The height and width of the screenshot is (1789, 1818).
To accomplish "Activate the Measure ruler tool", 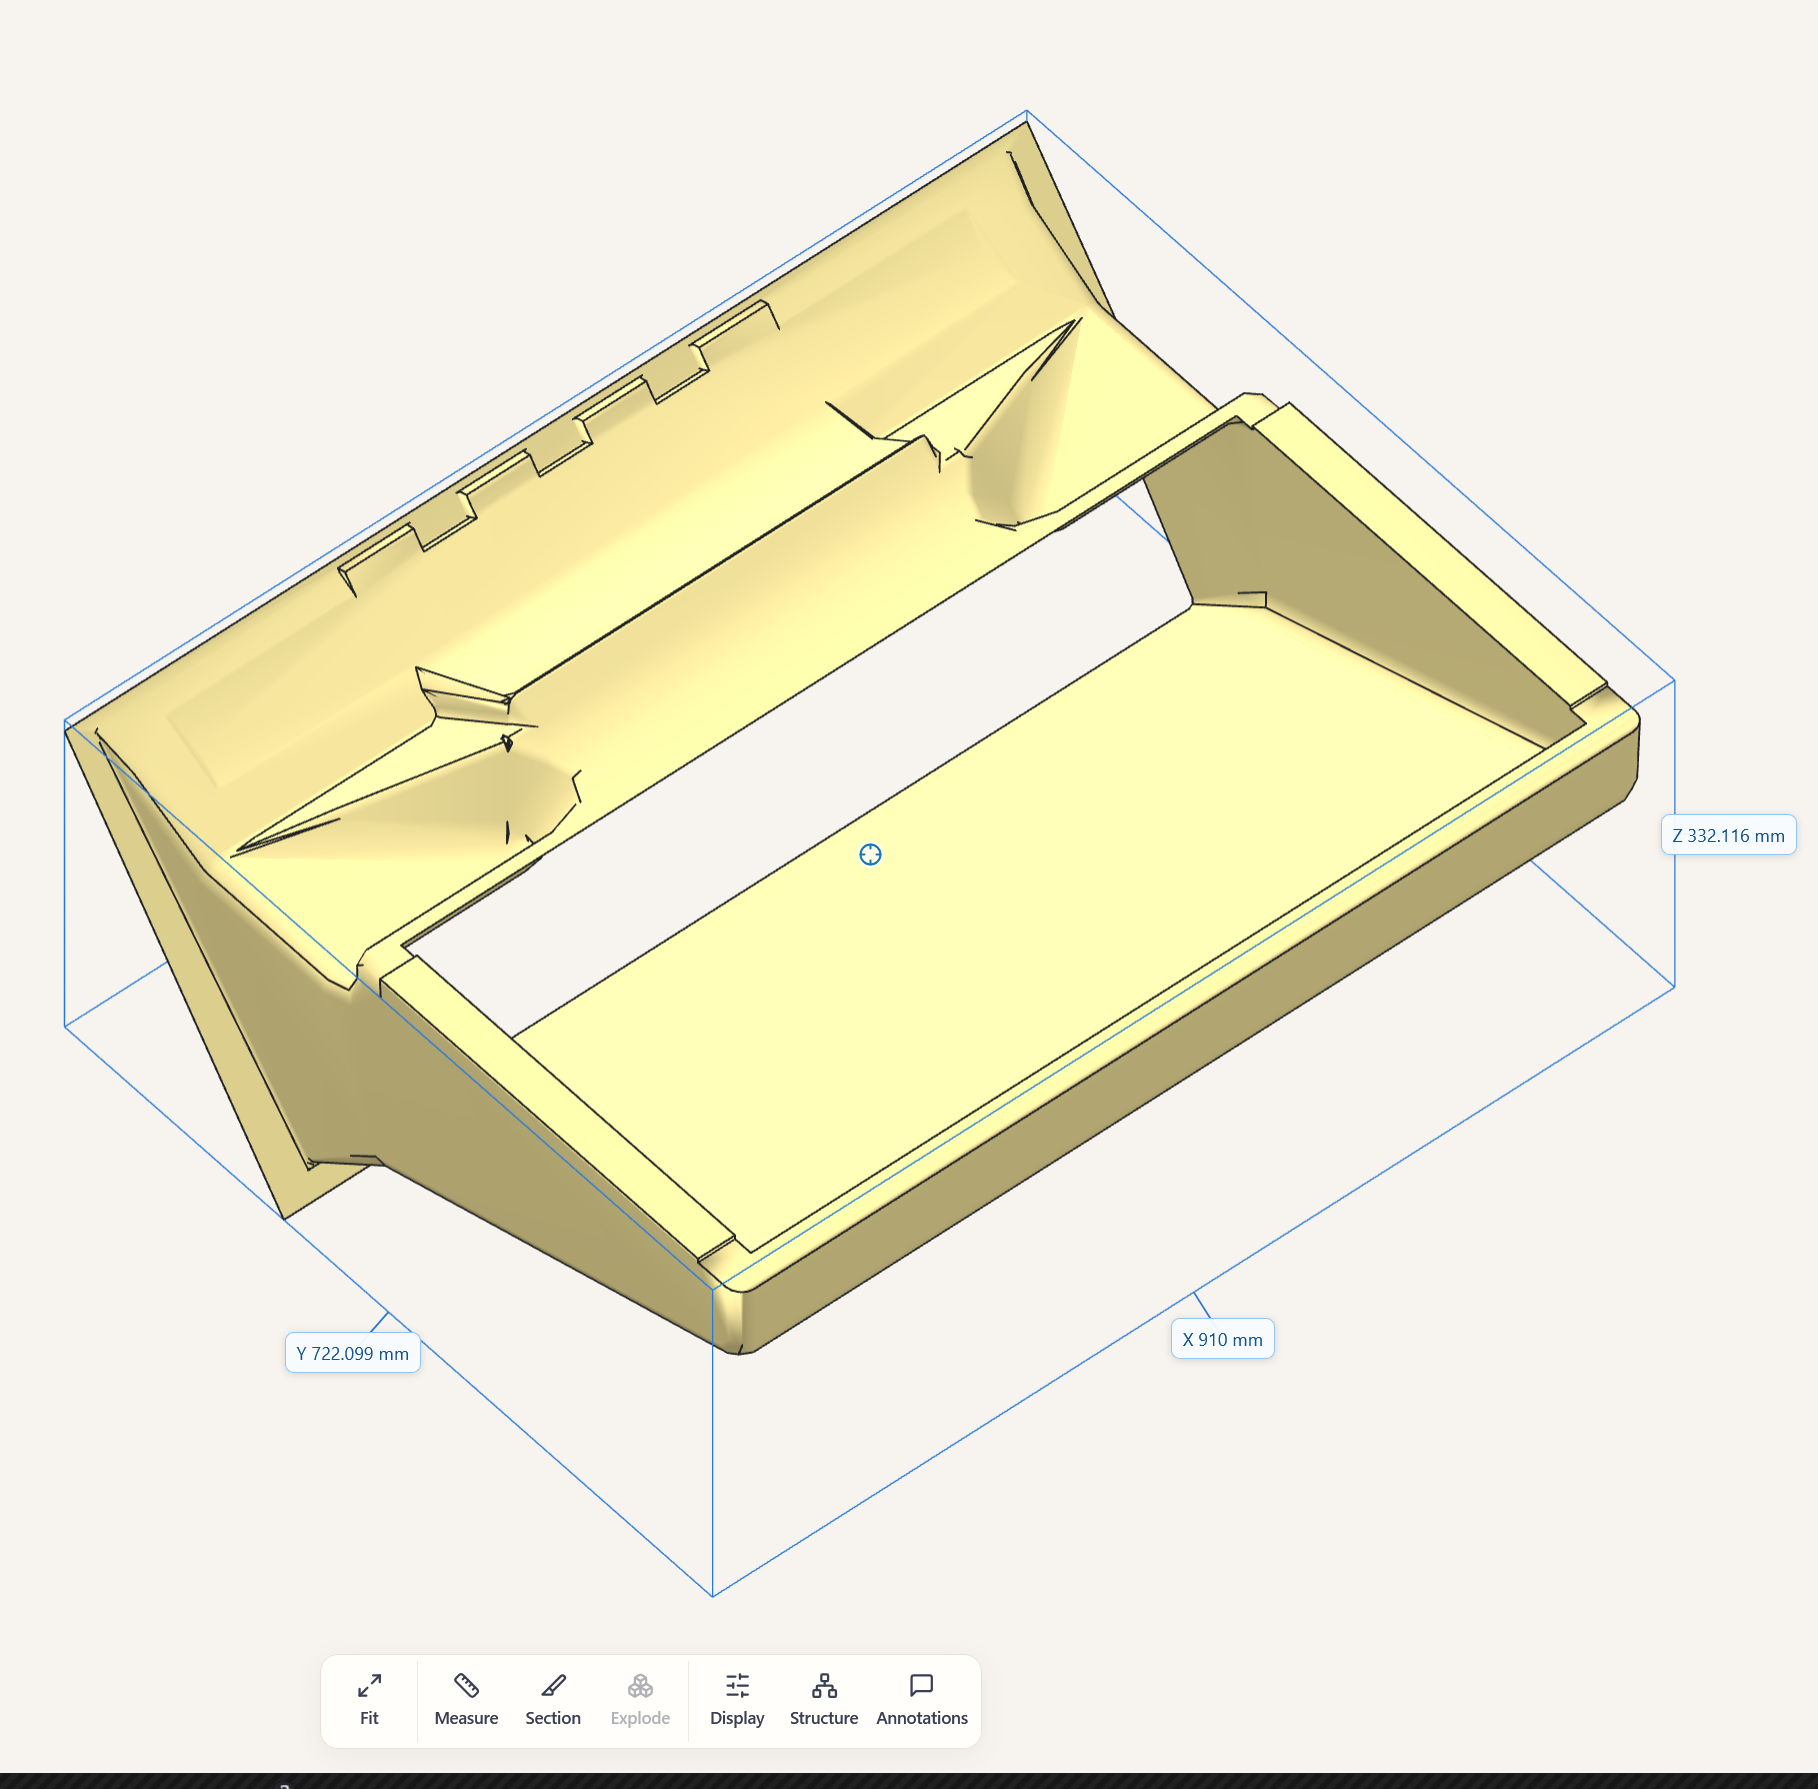I will click(x=466, y=1700).
